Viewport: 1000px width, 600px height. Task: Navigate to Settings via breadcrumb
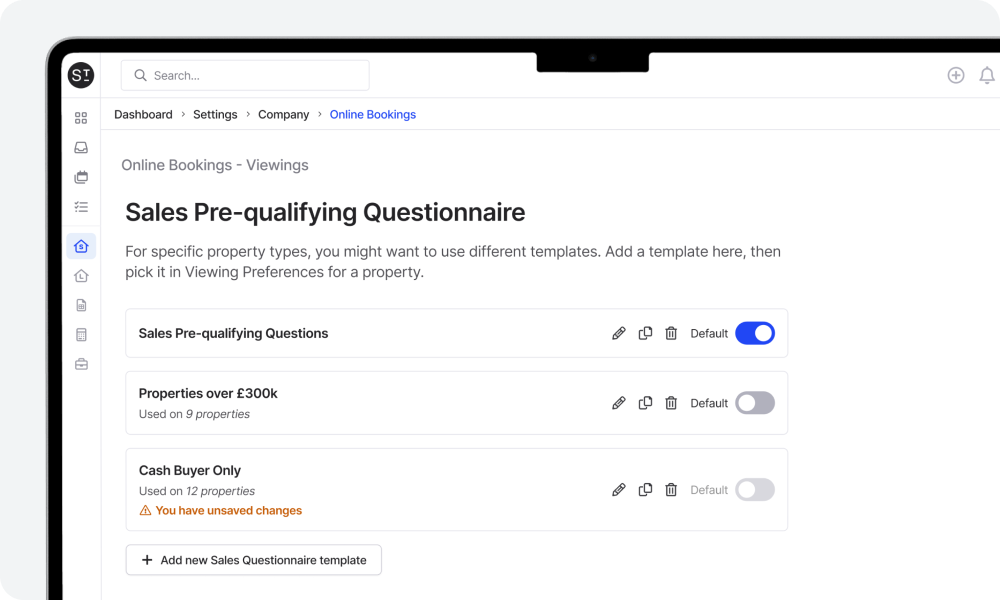pos(215,114)
